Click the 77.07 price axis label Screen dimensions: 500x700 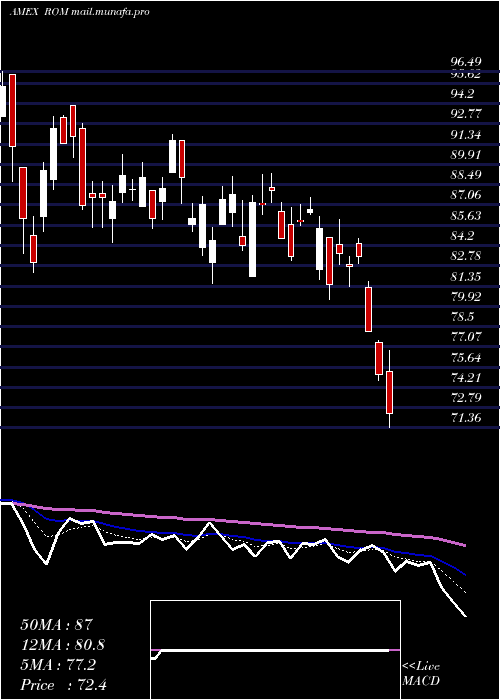click(466, 337)
